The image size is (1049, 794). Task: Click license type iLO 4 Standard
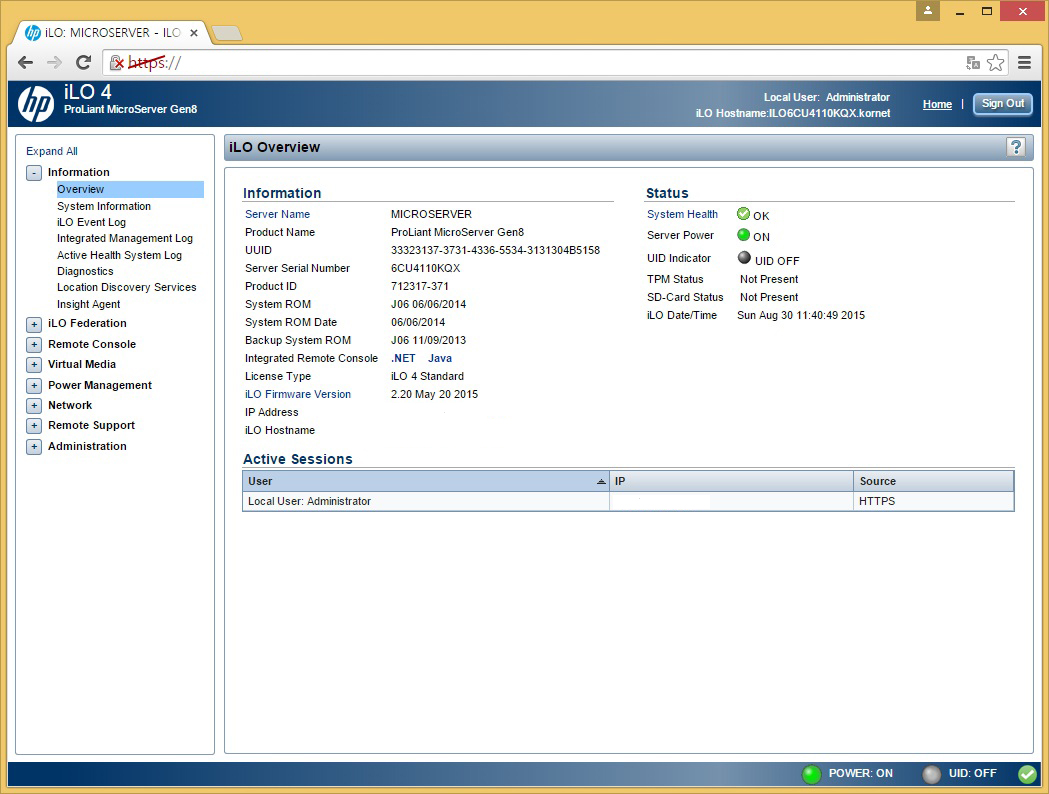[x=427, y=377]
